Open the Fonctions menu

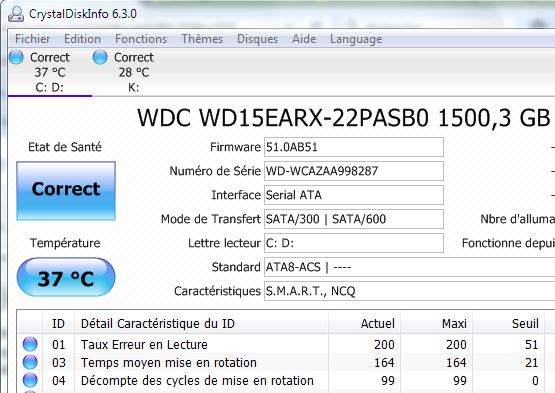(x=141, y=39)
